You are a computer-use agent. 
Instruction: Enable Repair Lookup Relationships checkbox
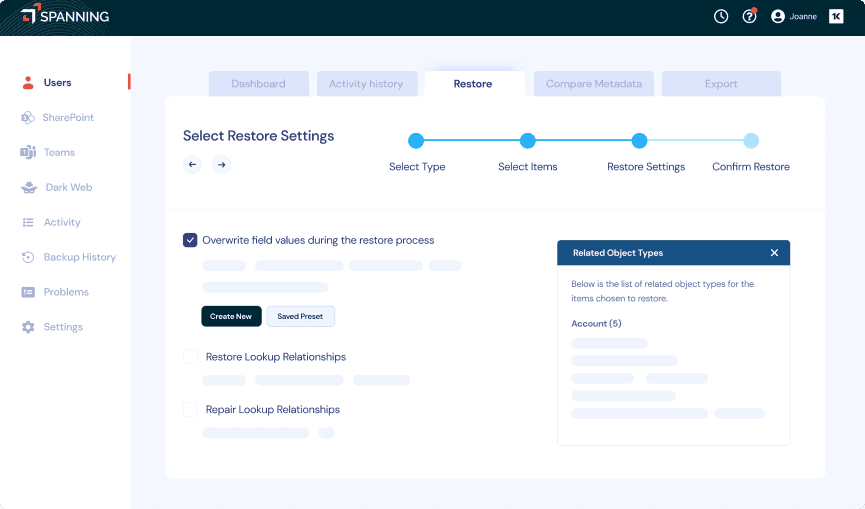click(190, 410)
